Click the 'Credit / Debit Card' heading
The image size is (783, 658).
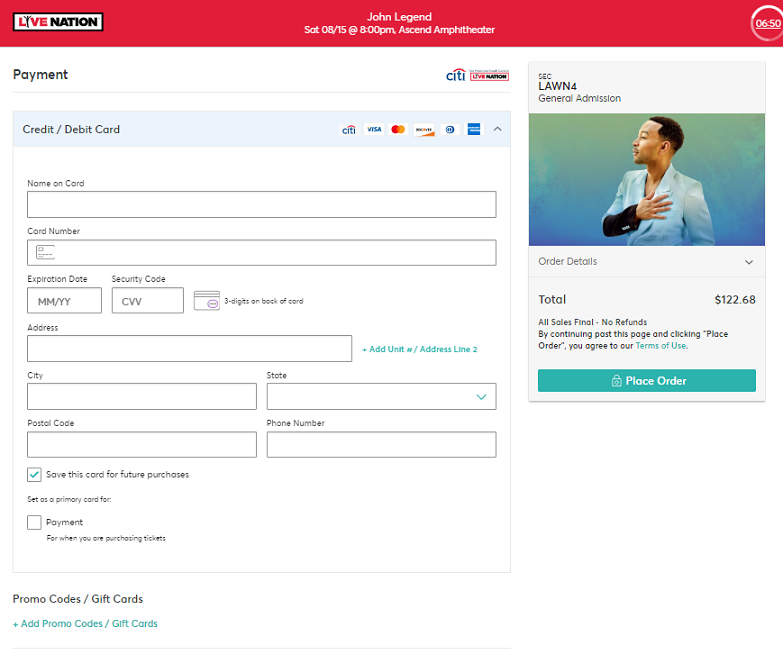click(71, 129)
